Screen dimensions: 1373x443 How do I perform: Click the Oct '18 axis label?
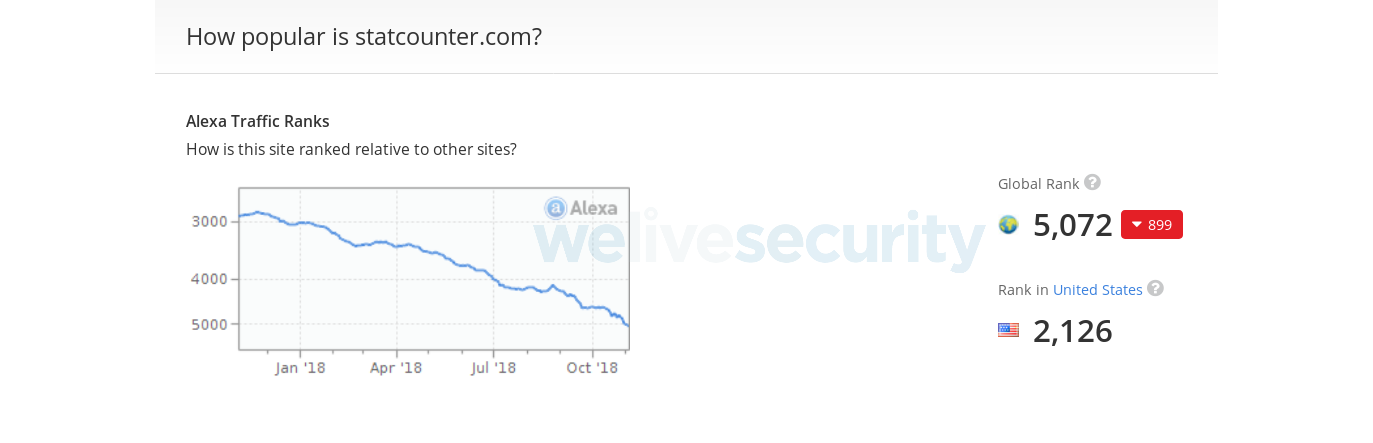(592, 368)
